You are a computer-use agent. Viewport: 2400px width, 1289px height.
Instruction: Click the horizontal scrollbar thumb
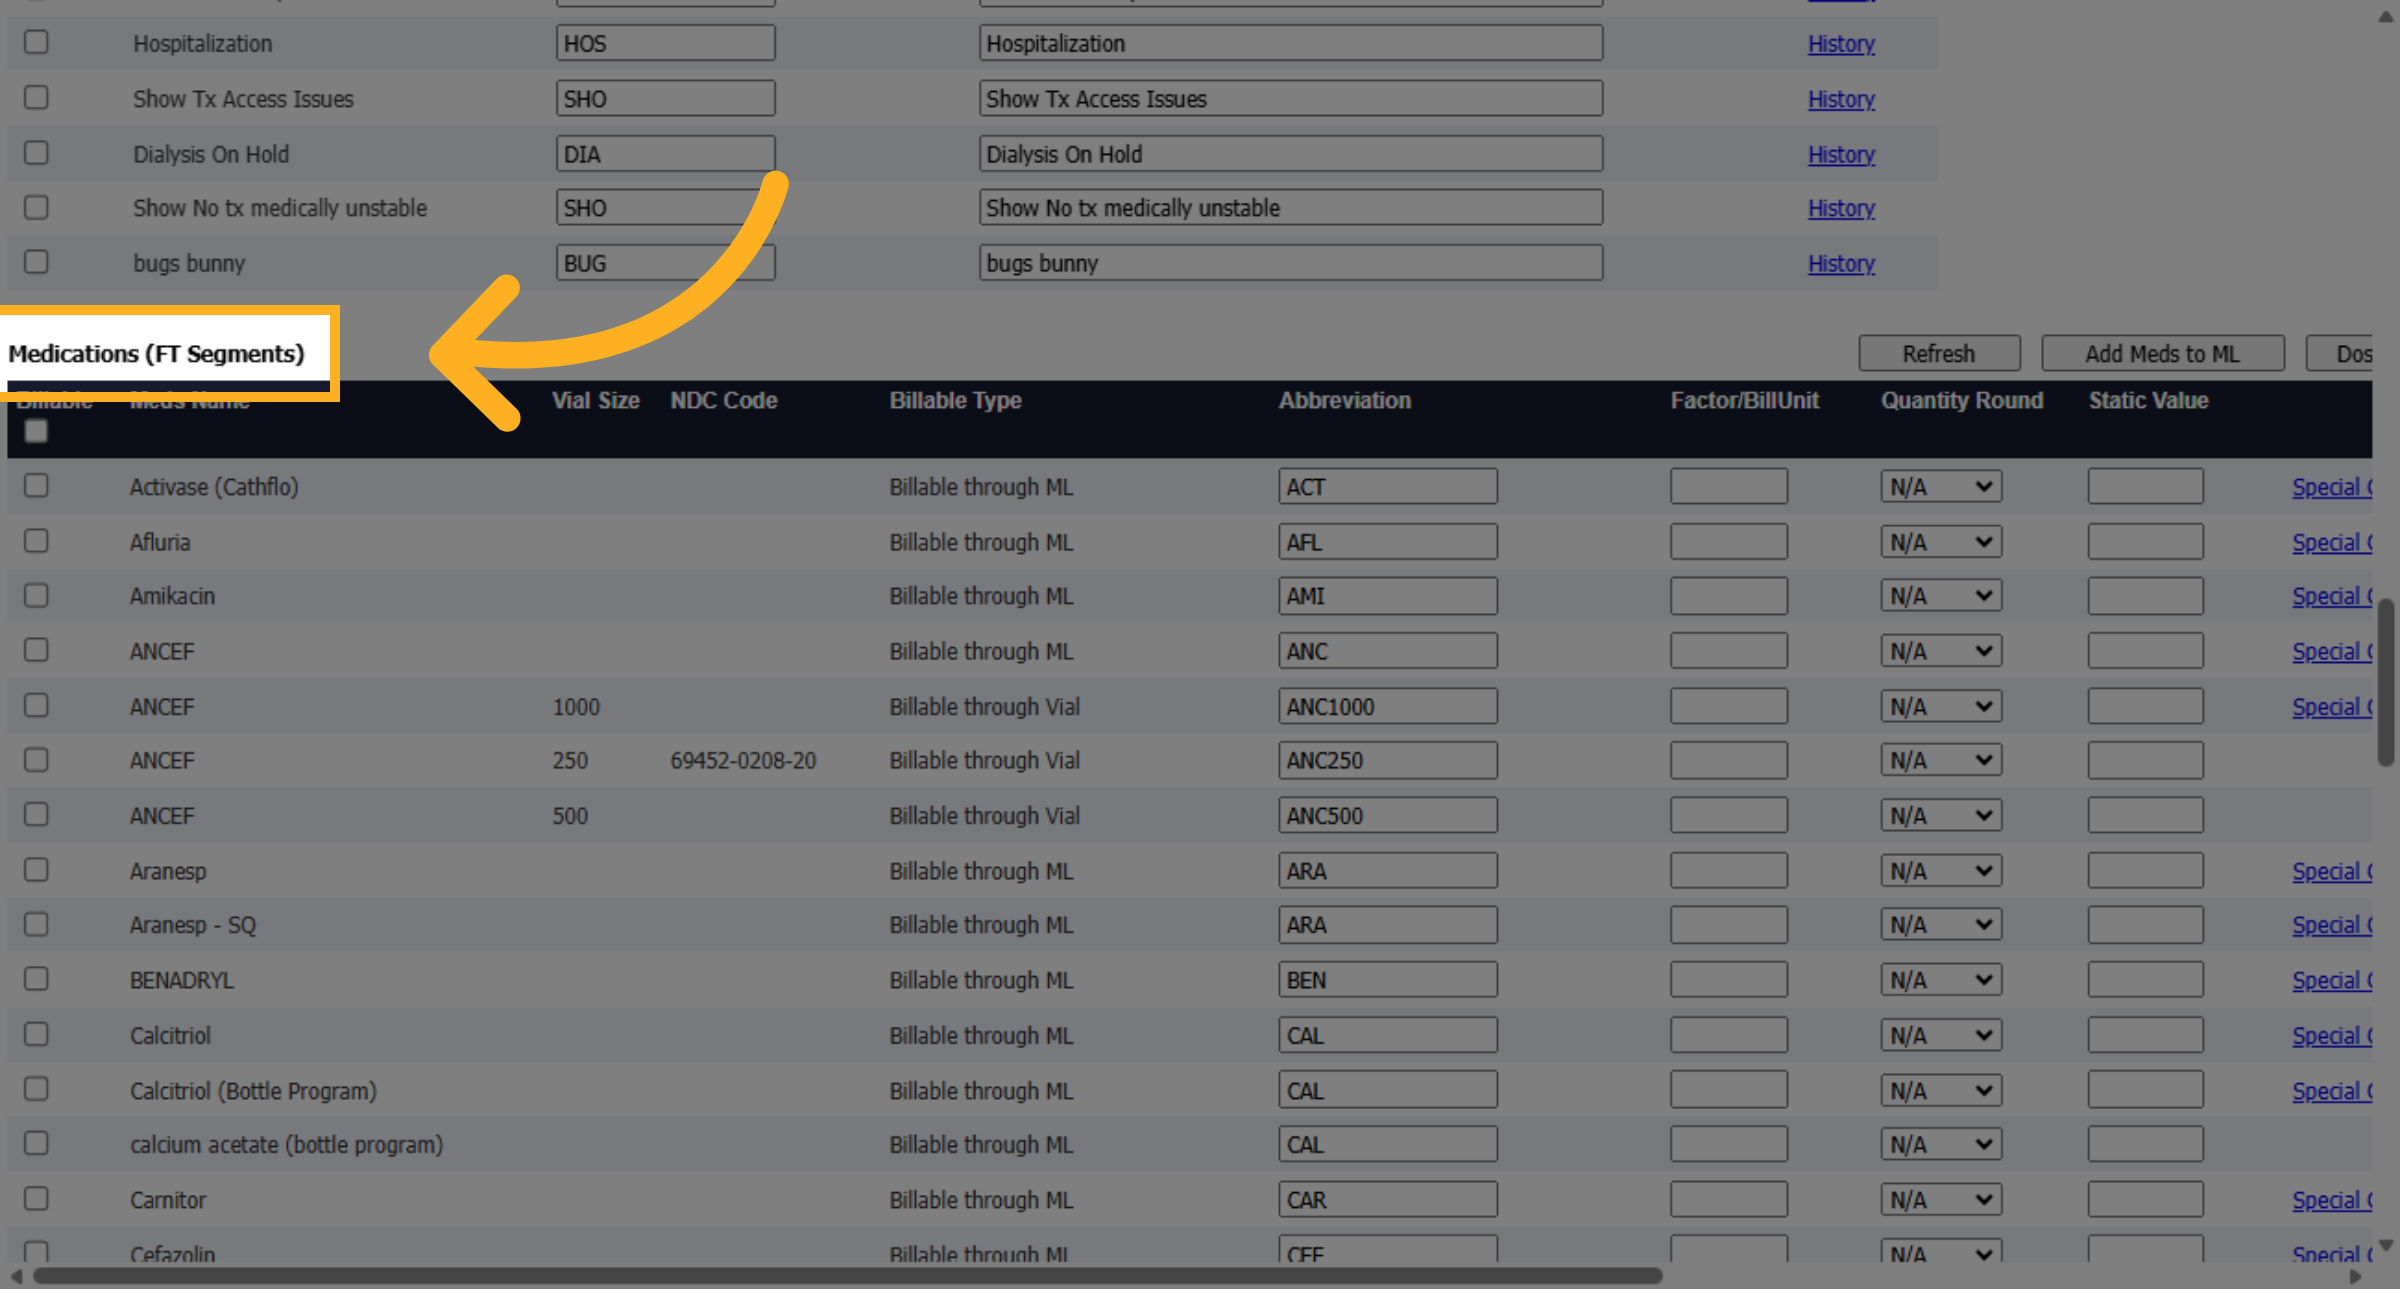(848, 1276)
